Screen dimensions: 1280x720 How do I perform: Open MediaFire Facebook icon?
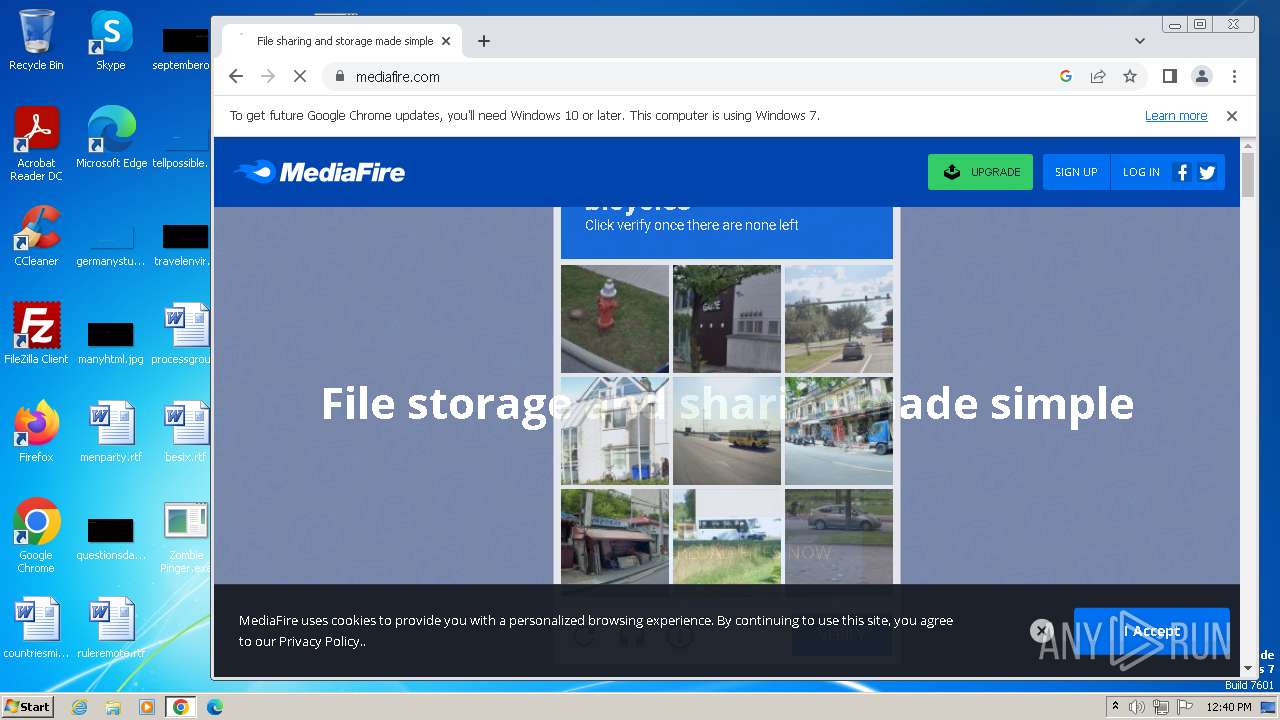[1182, 172]
